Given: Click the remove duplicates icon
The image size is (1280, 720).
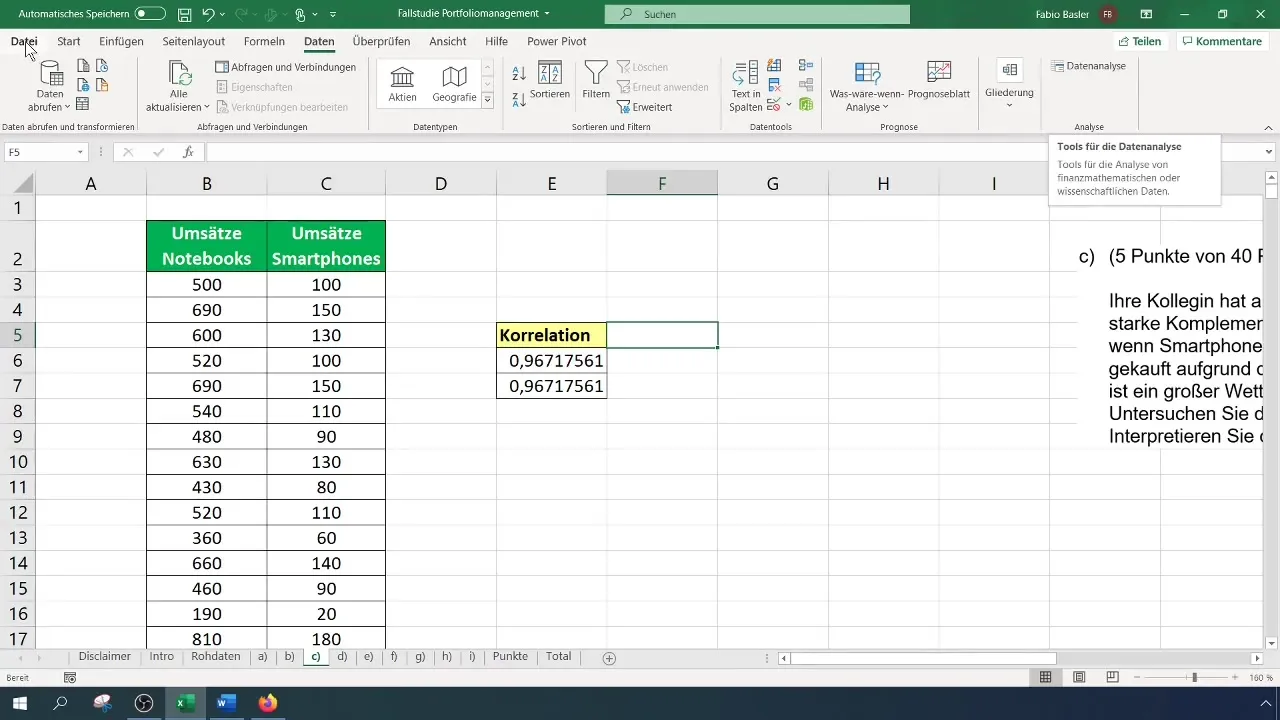Looking at the screenshot, I should click(774, 85).
